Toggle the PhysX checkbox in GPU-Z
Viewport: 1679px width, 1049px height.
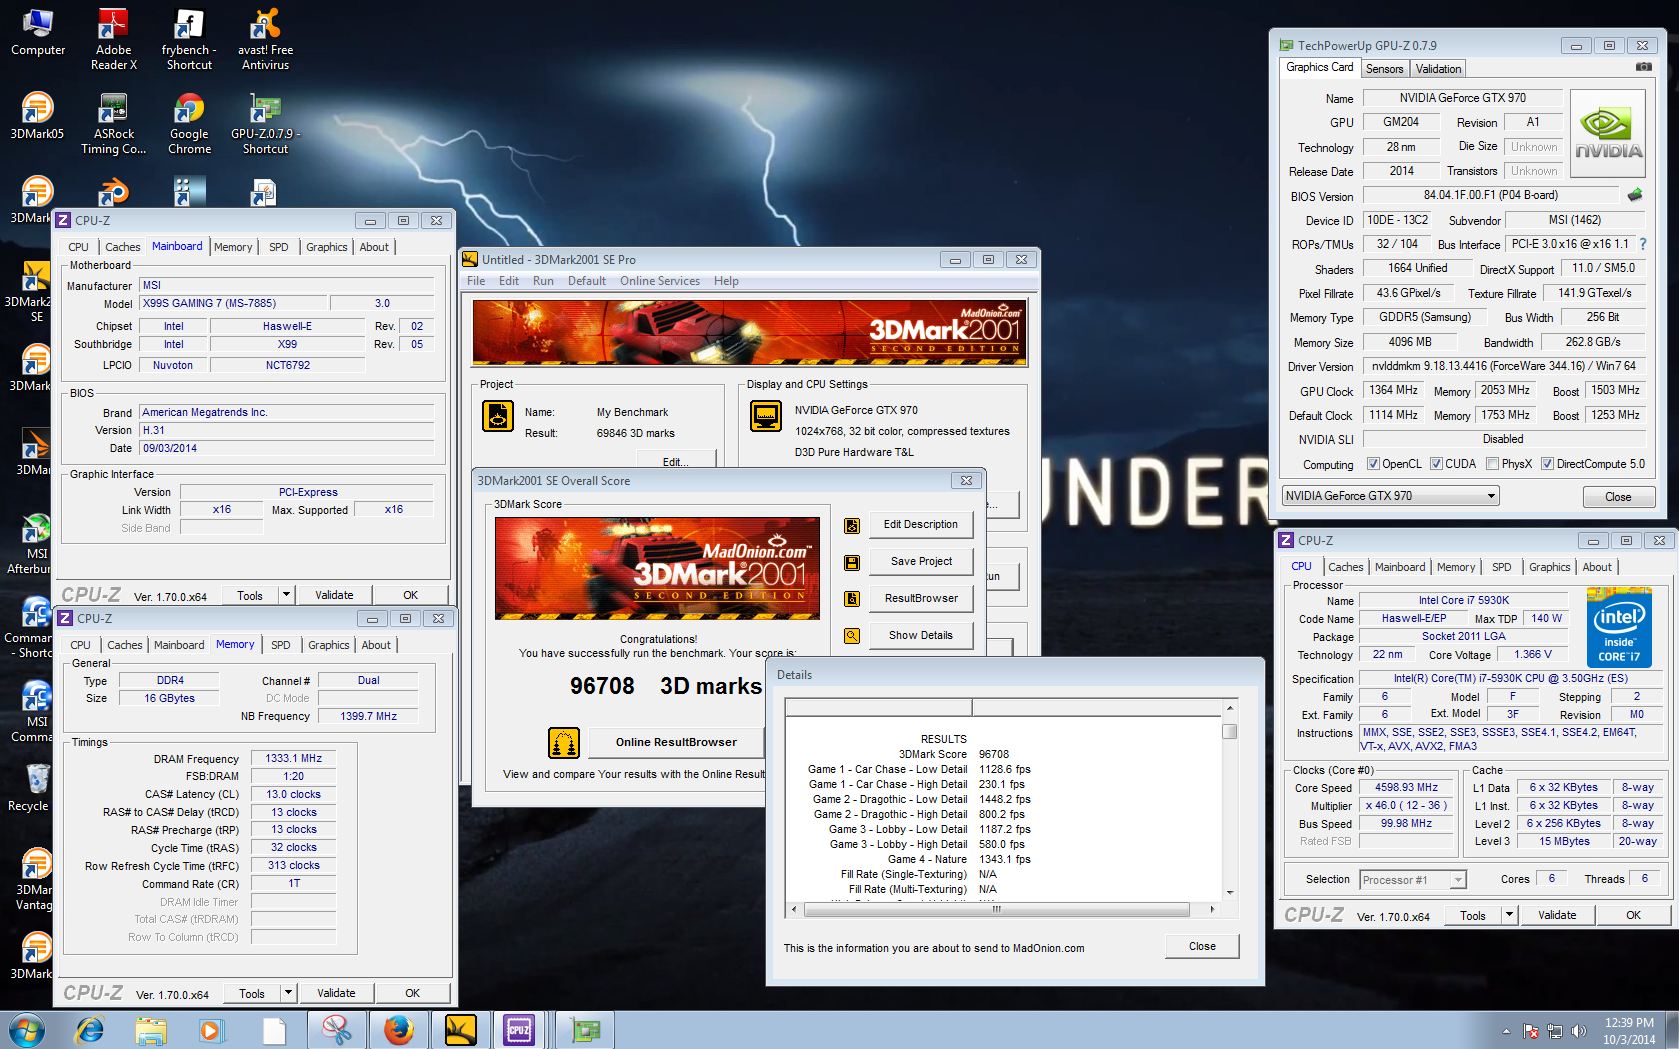[1492, 464]
